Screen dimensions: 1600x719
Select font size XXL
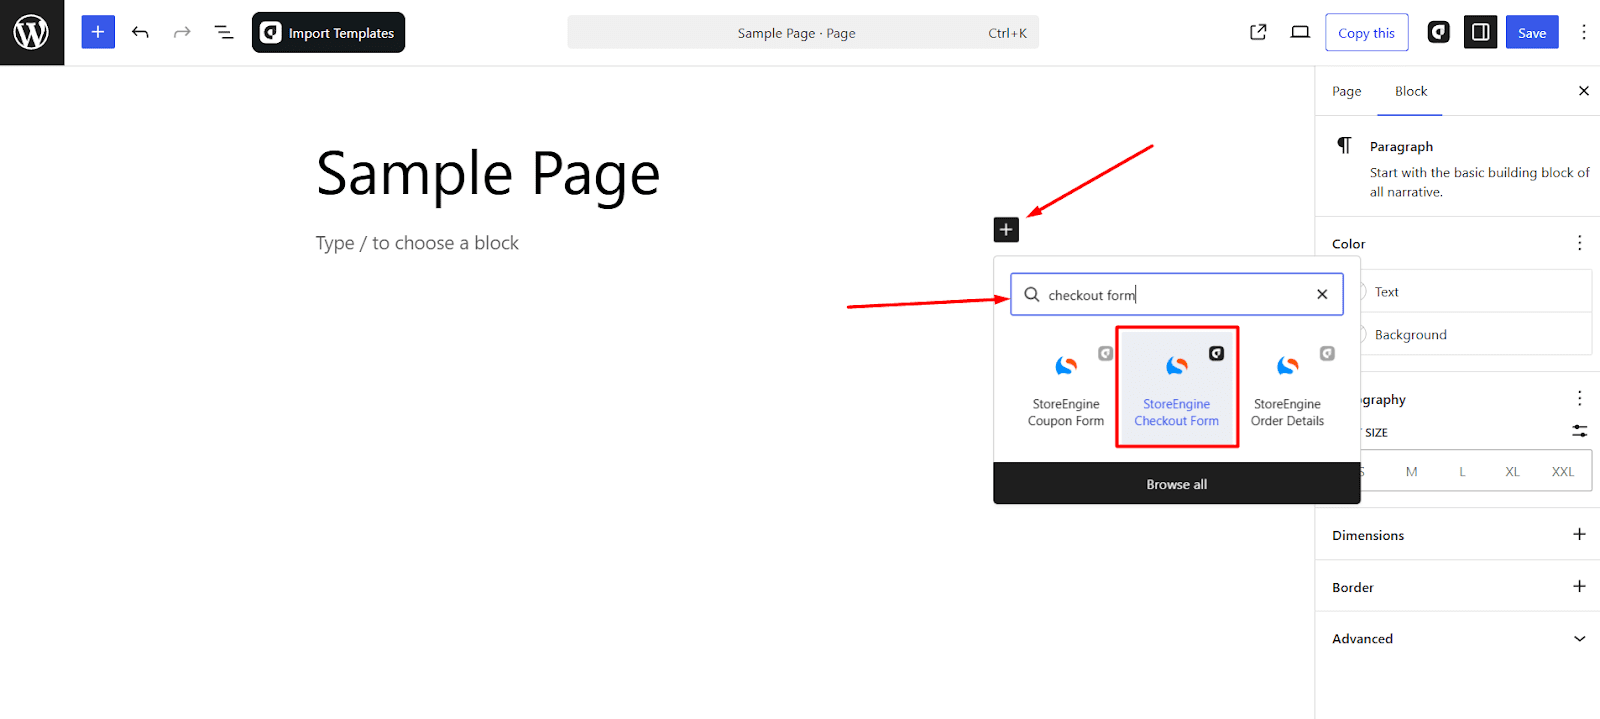pyautogui.click(x=1563, y=471)
